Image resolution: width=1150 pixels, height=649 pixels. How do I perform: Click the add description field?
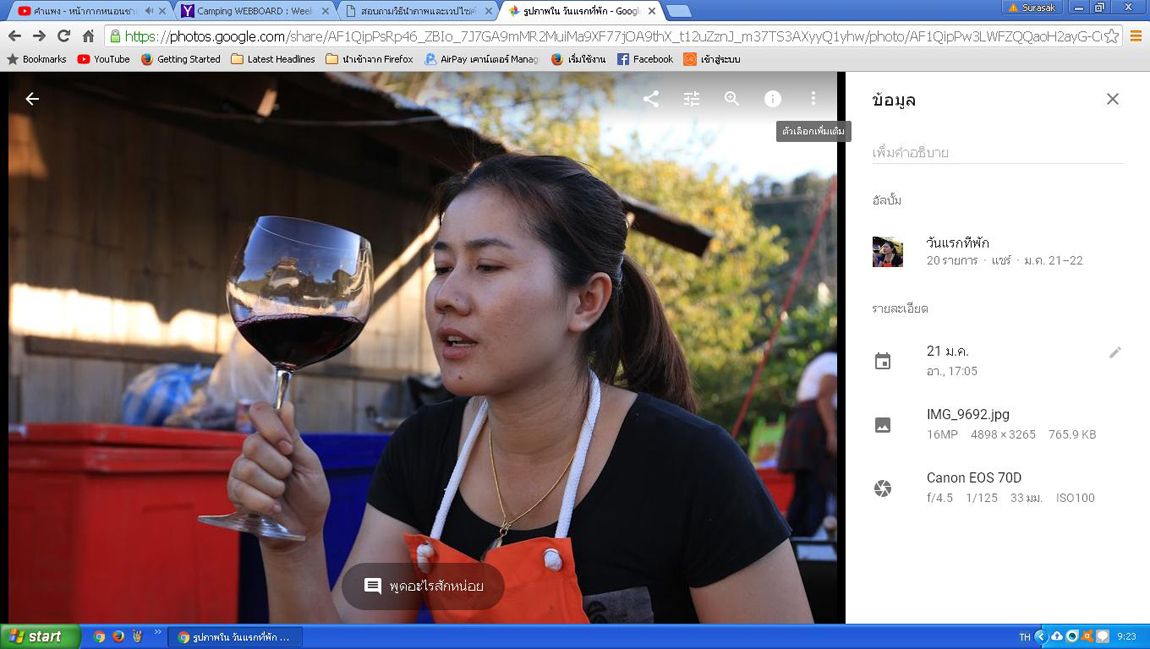pyautogui.click(x=996, y=153)
